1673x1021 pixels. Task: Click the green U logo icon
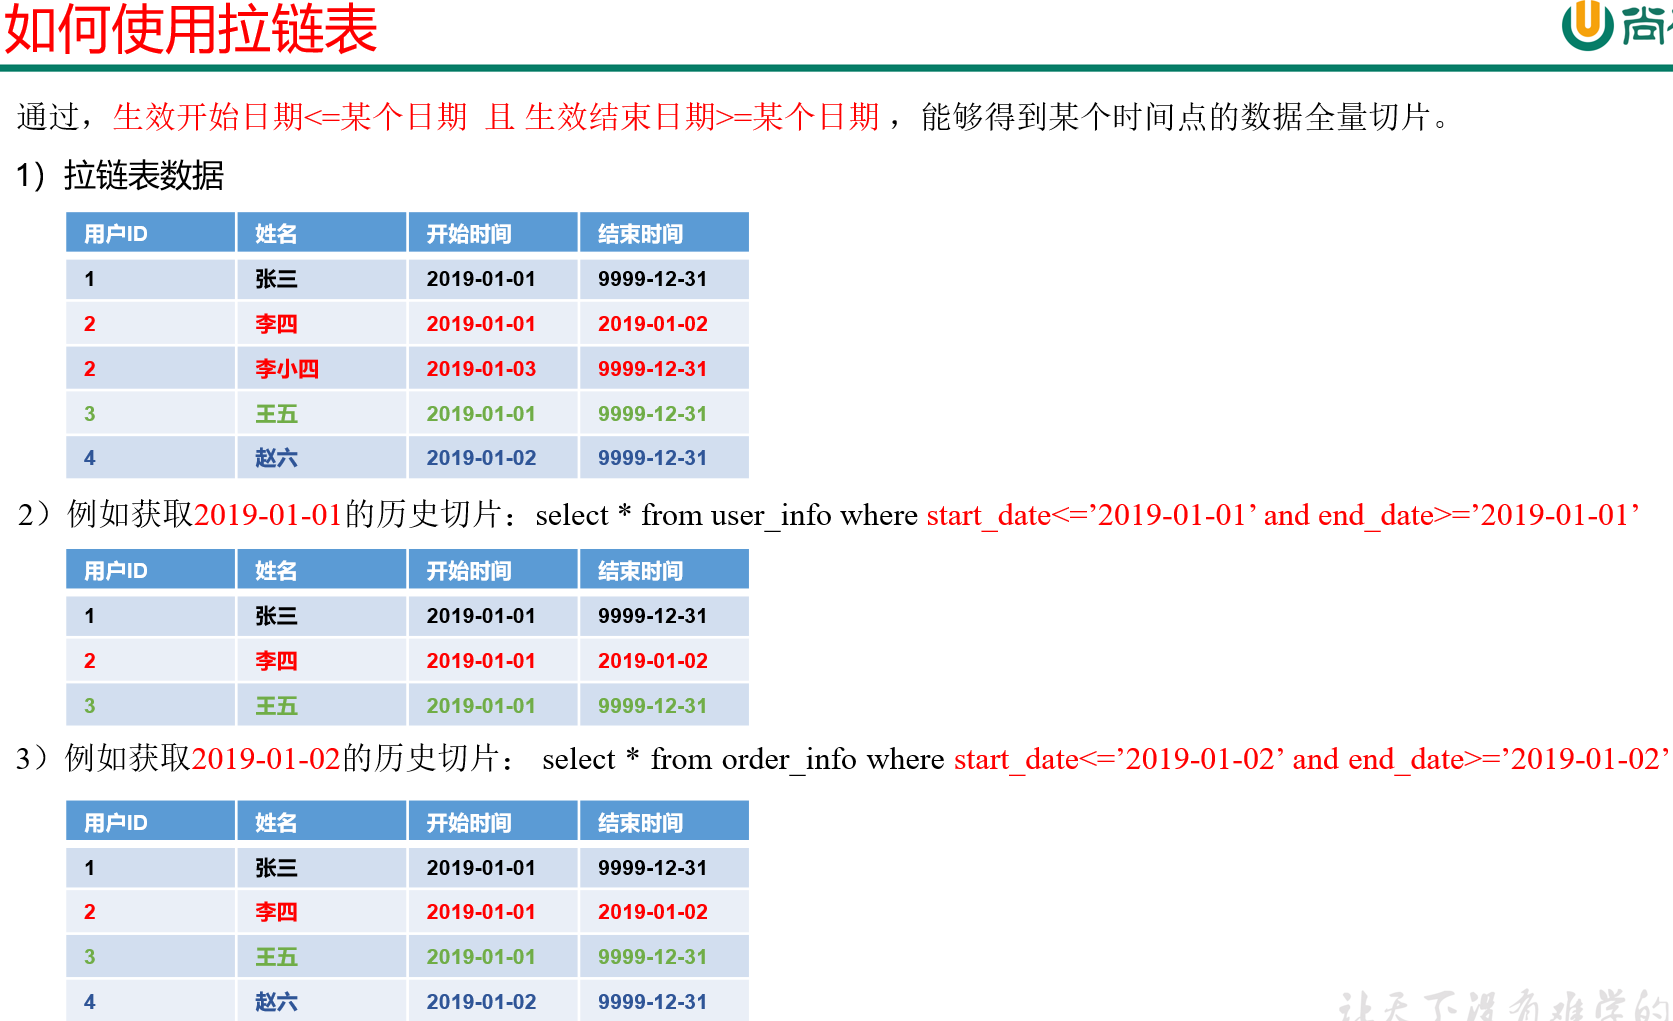click(1588, 24)
